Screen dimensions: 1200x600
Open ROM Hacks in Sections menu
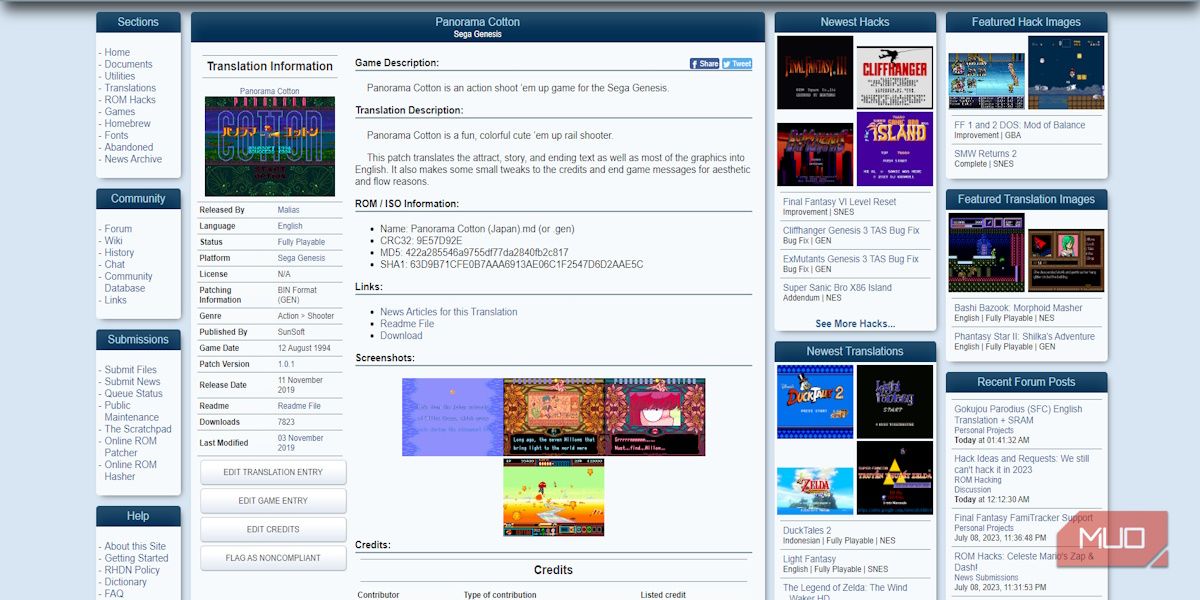point(130,100)
